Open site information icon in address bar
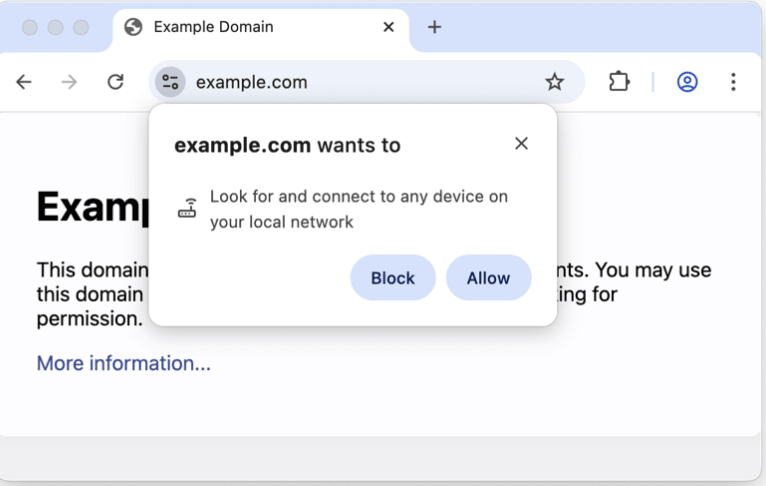This screenshot has height=486, width=766. 170,82
